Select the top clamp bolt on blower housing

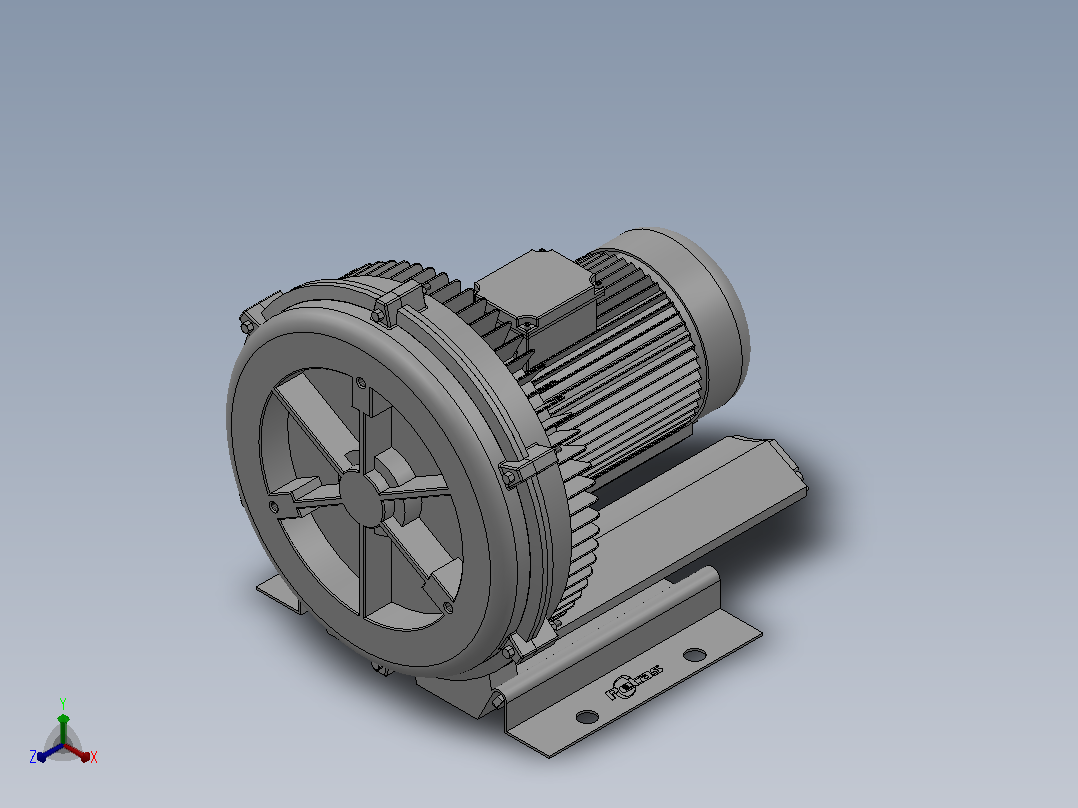376,316
